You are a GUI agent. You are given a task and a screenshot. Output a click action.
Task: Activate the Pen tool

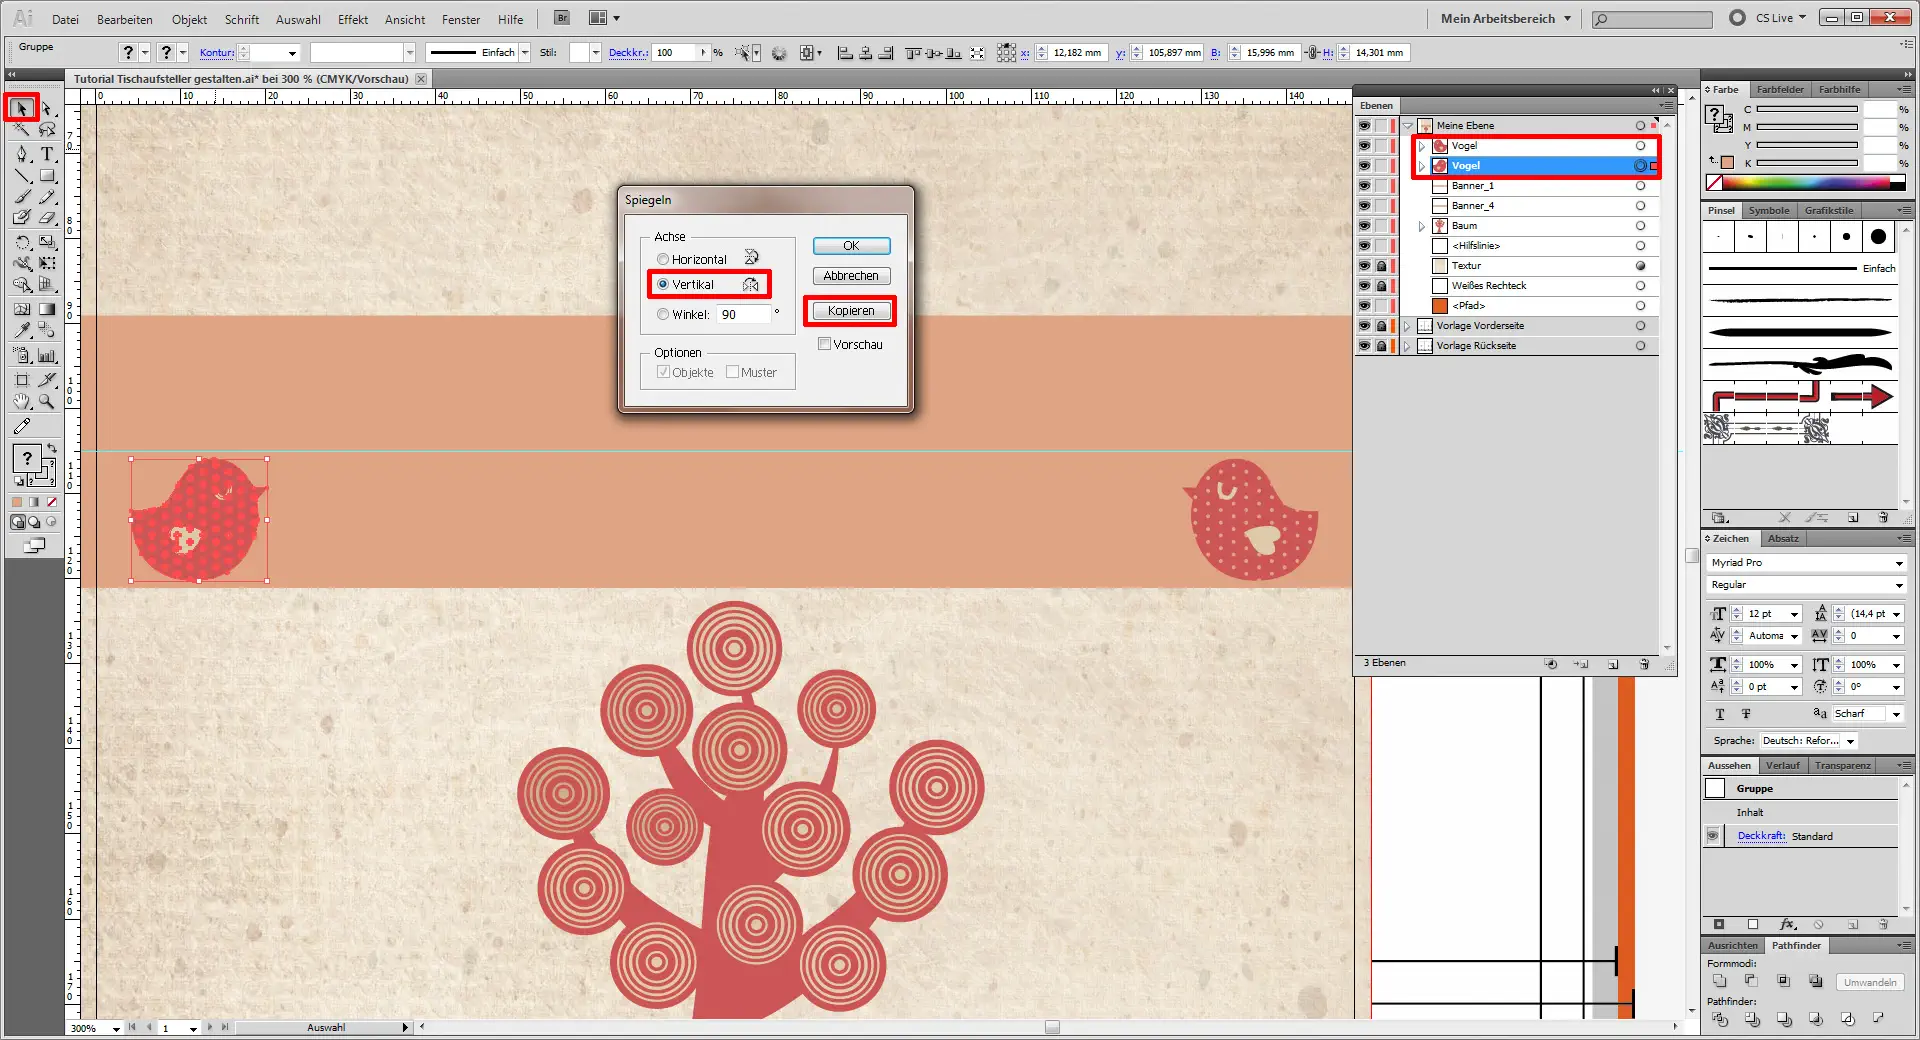coord(22,154)
